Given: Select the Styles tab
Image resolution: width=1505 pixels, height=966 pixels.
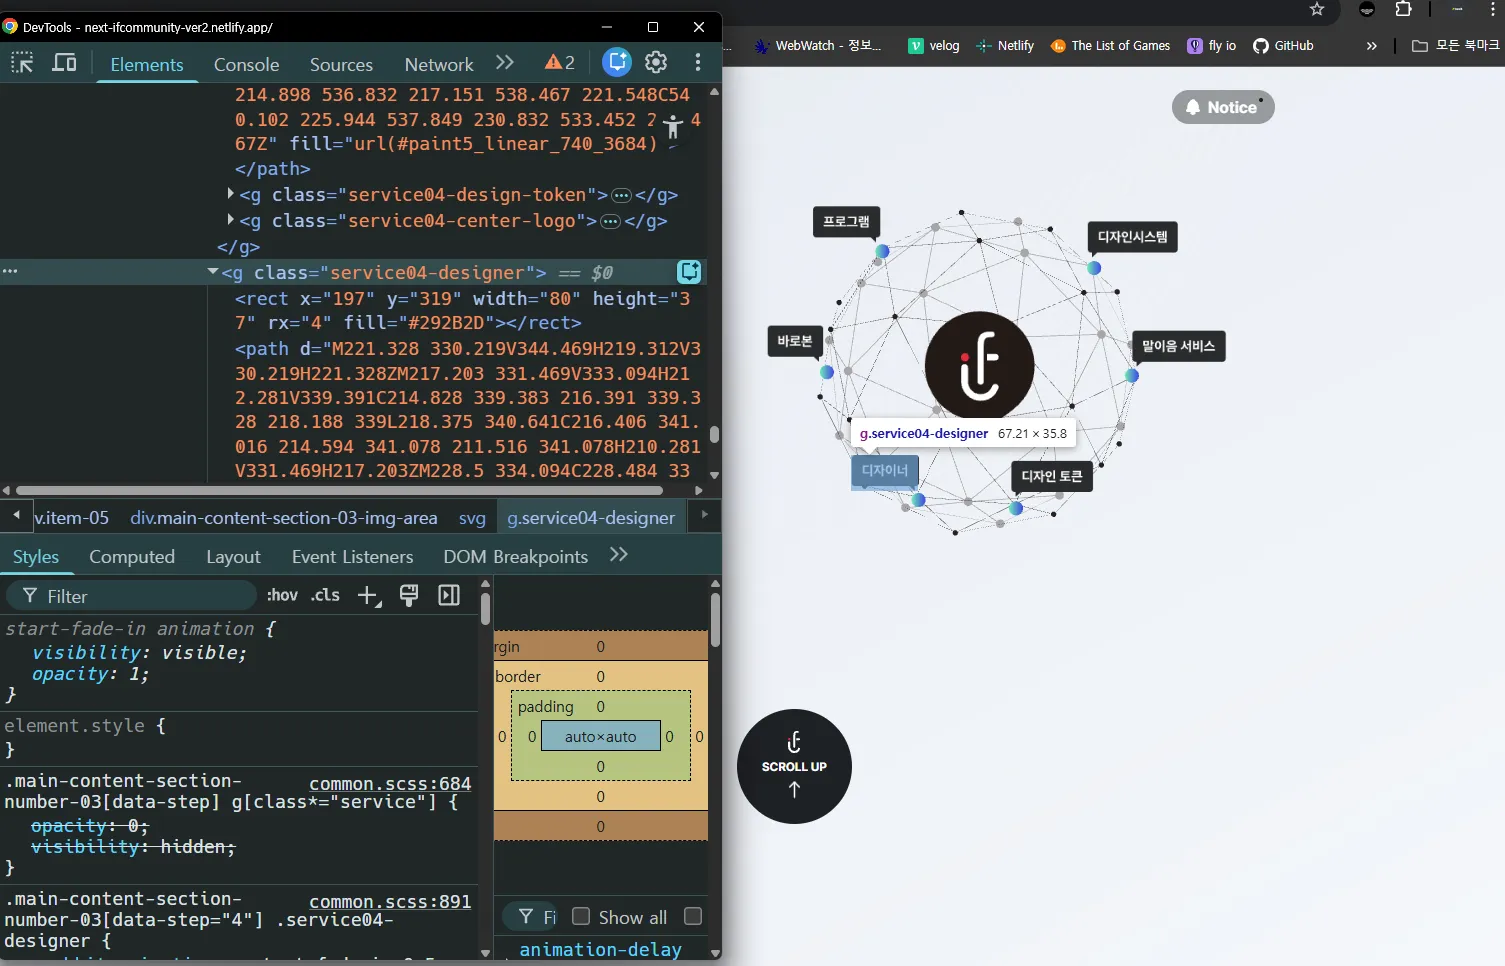Looking at the screenshot, I should click(x=36, y=556).
